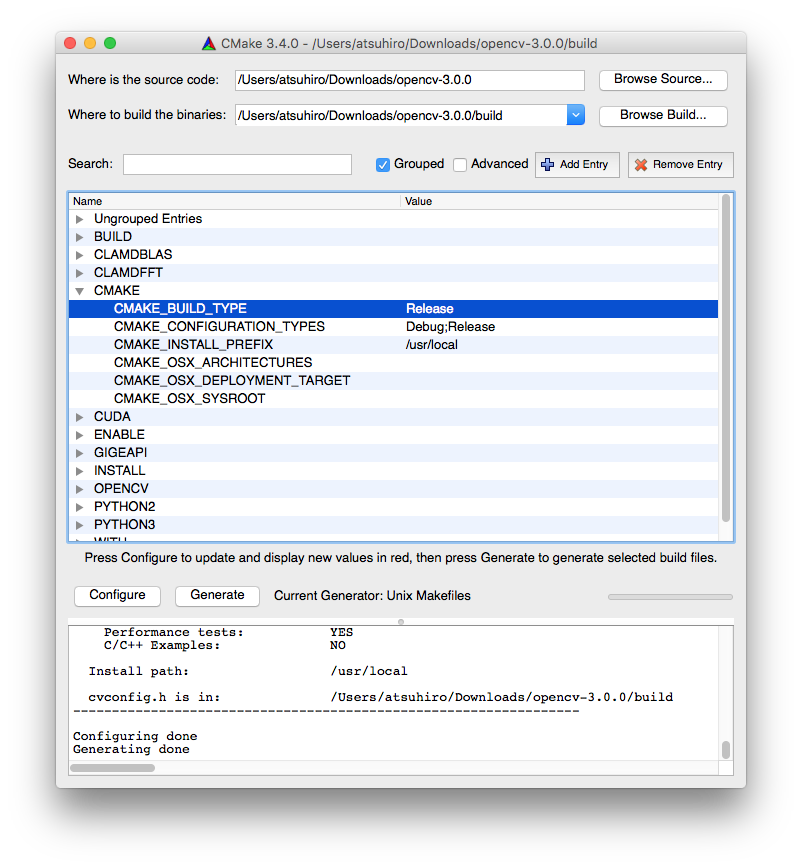Screen dimensions: 802x868
Task: Click the output log vertical scrollbar
Action: point(726,750)
